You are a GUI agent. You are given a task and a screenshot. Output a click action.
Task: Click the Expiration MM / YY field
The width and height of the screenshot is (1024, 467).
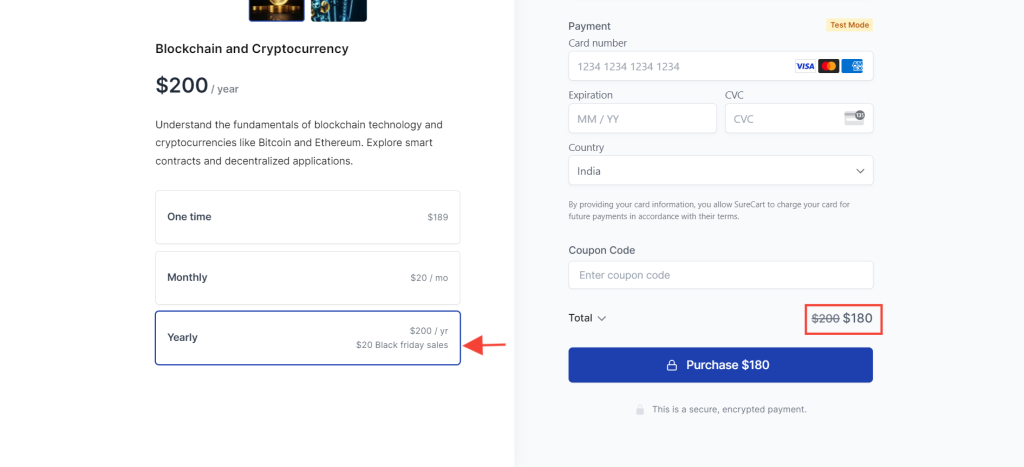point(642,118)
